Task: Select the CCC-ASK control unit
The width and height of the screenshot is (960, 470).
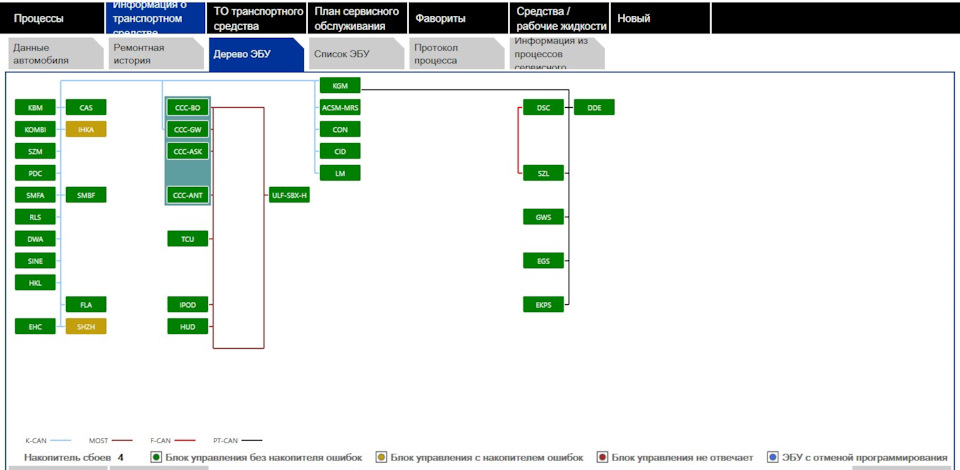Action: point(187,151)
